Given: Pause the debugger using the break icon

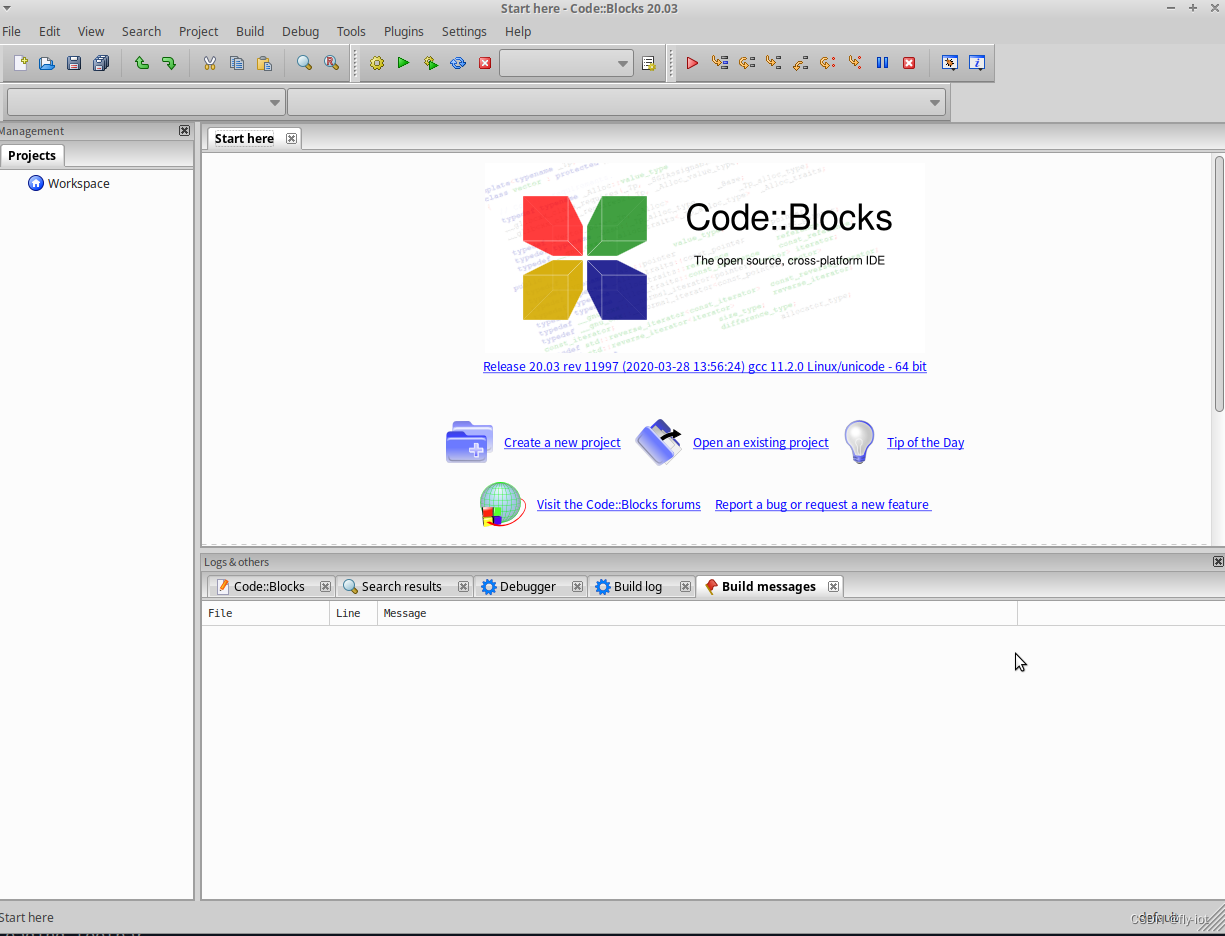Looking at the screenshot, I should click(x=882, y=62).
